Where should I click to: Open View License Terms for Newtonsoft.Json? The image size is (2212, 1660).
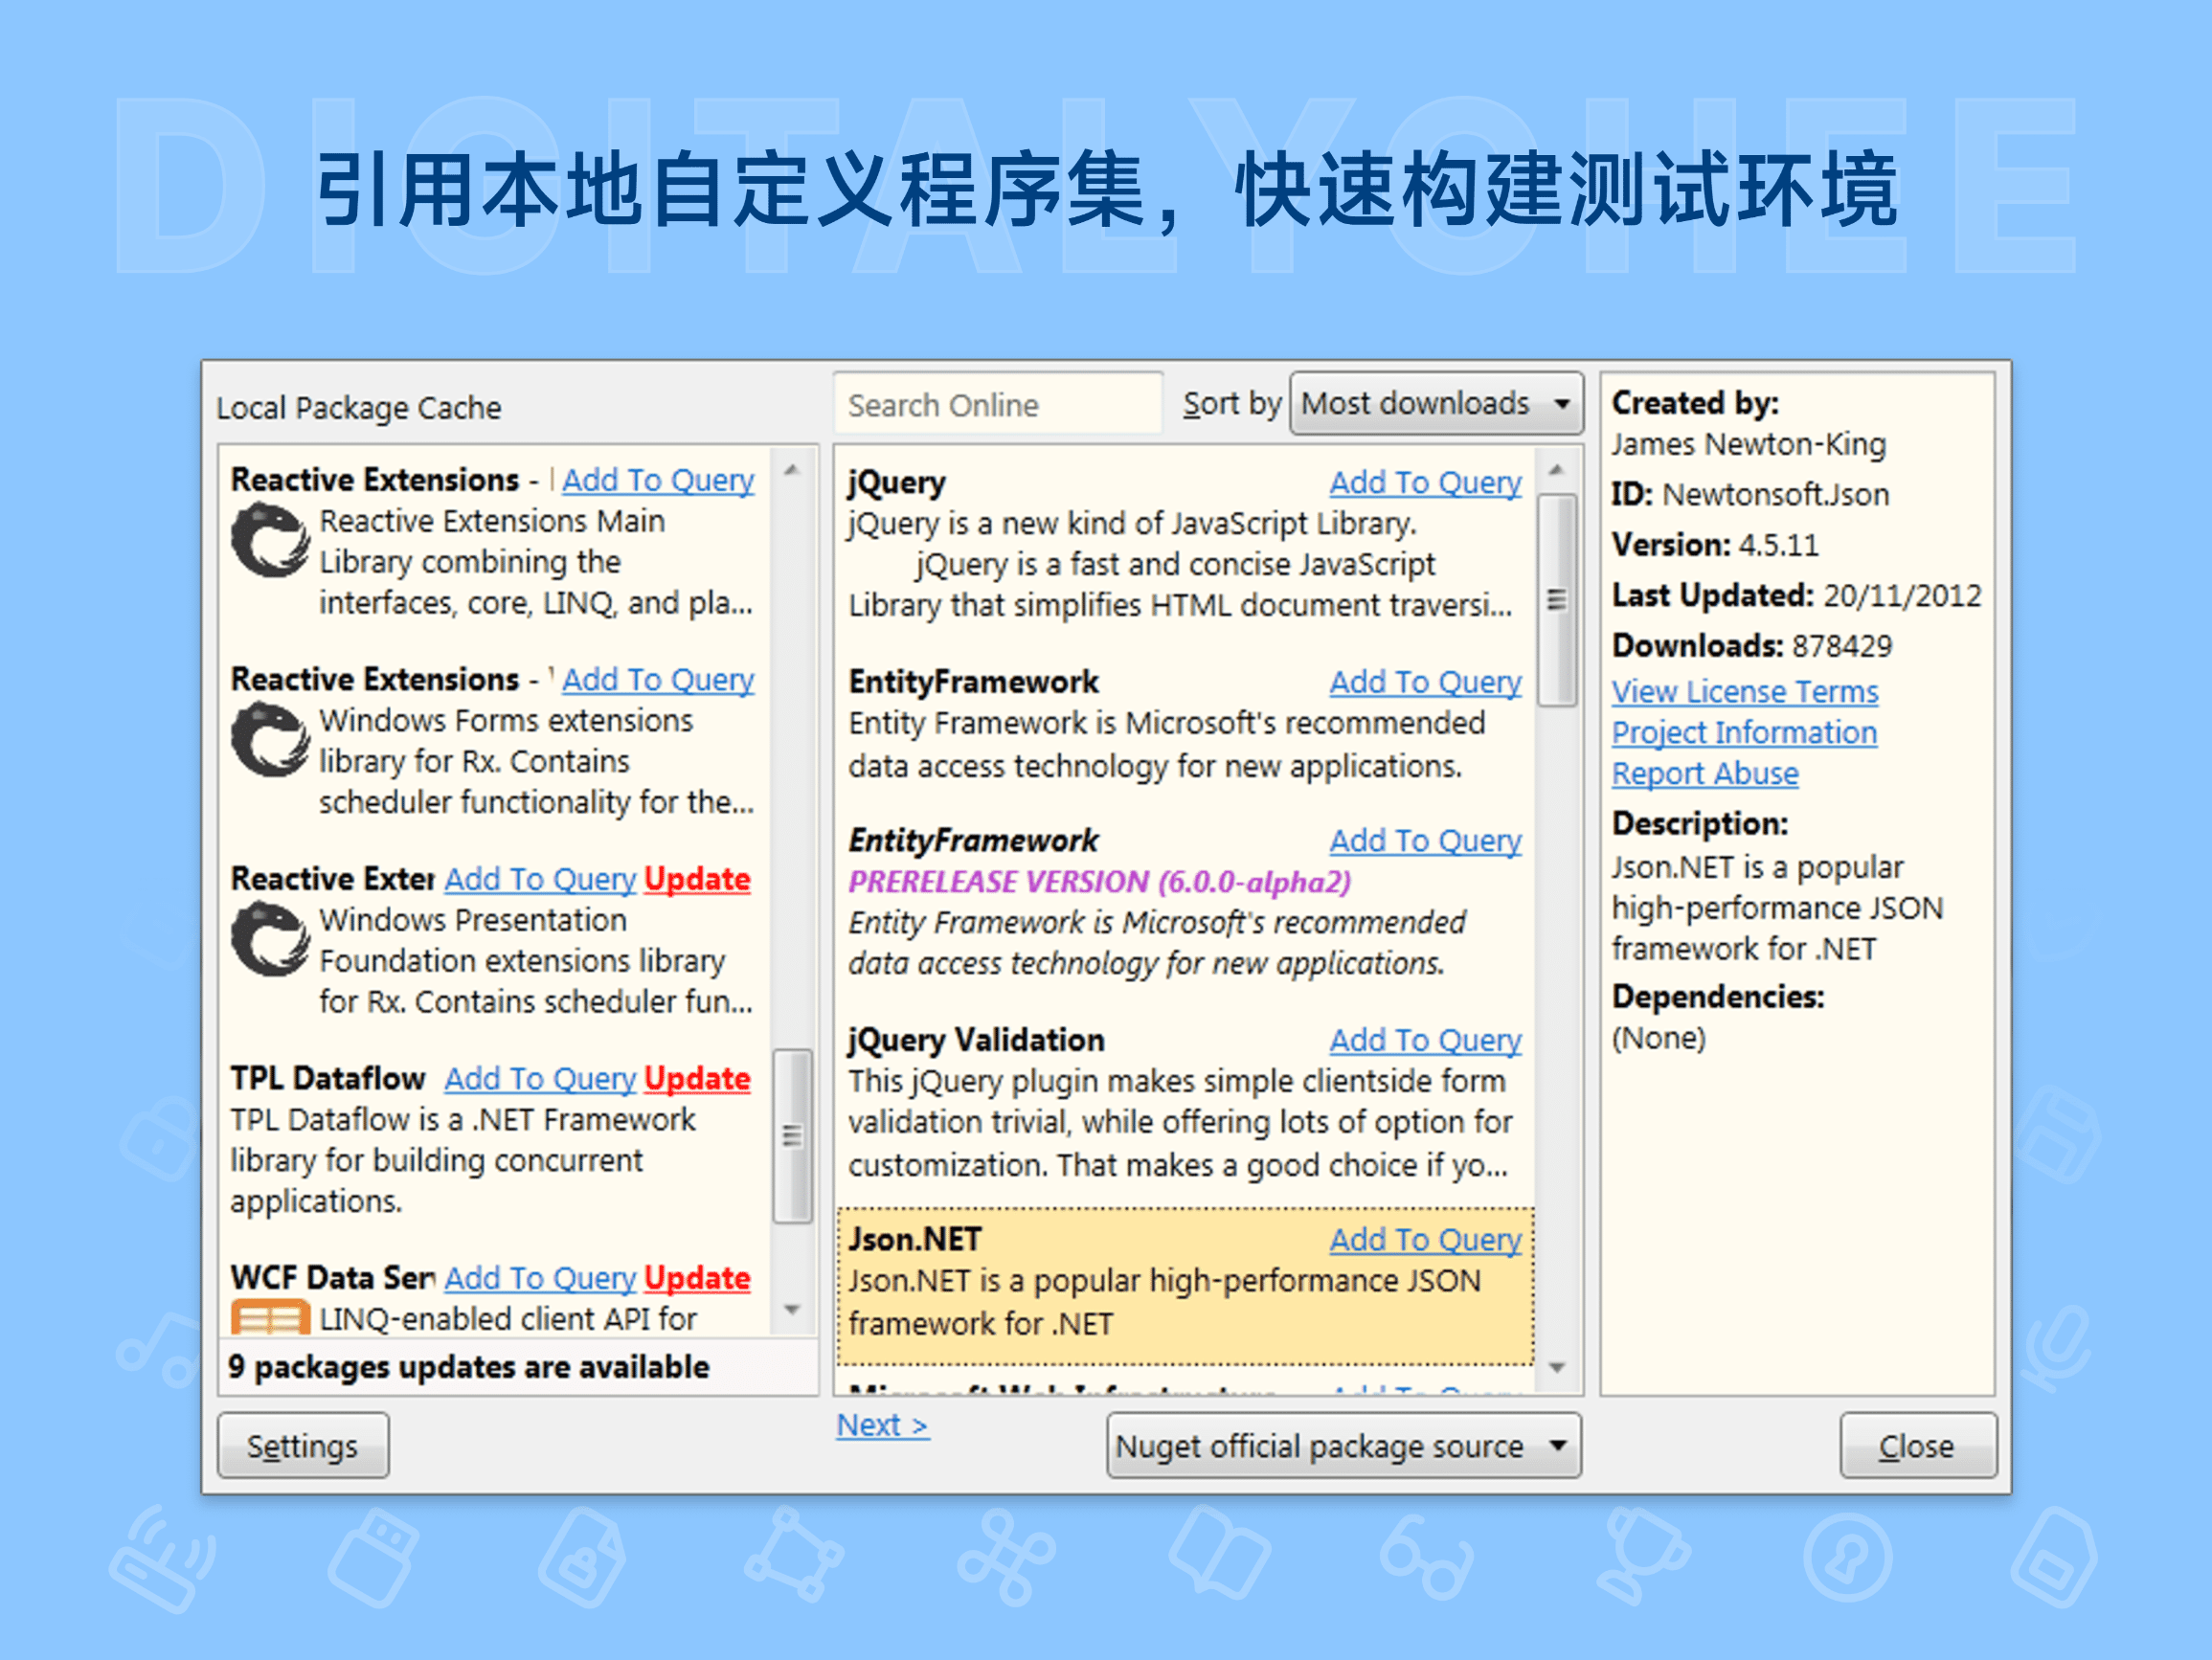tap(1744, 691)
